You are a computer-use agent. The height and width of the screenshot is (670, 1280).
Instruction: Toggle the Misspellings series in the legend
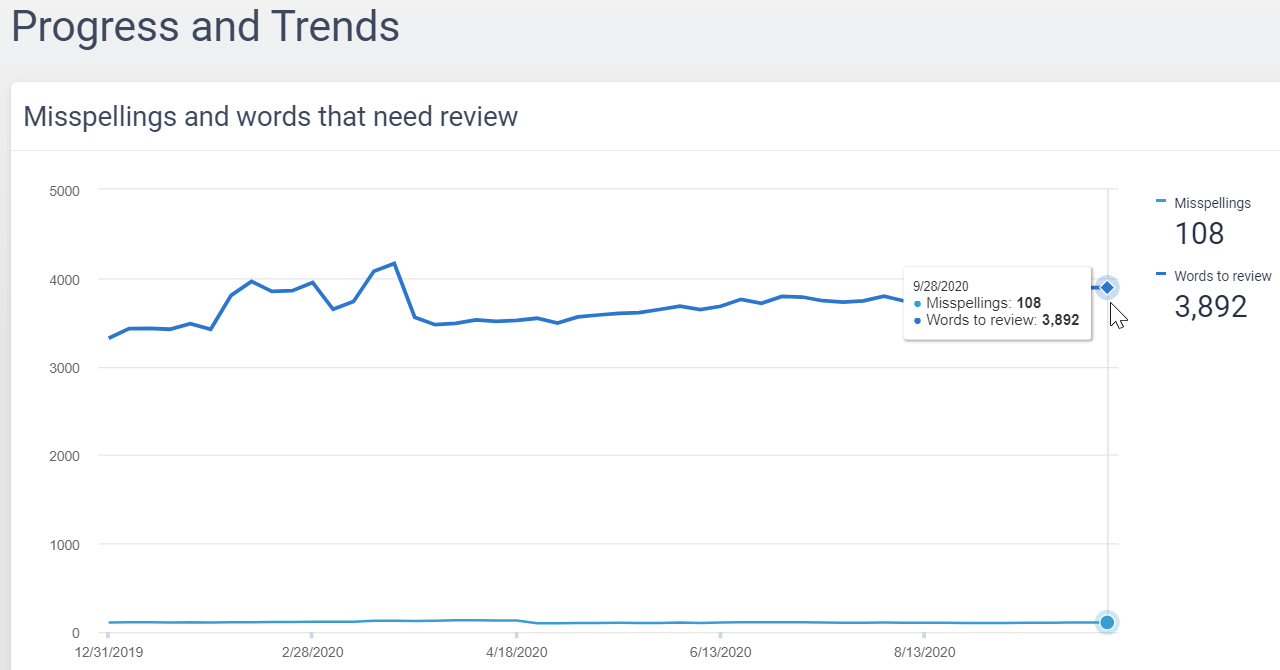coord(1212,203)
